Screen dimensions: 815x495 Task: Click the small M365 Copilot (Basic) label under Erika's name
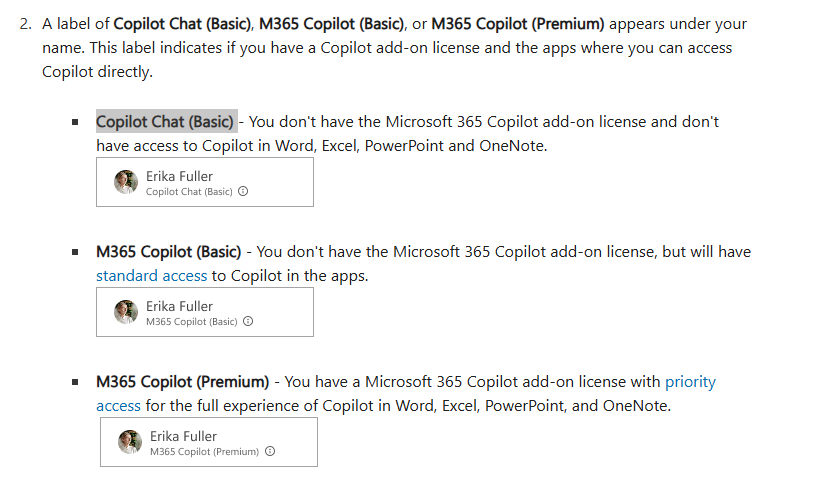click(x=191, y=322)
